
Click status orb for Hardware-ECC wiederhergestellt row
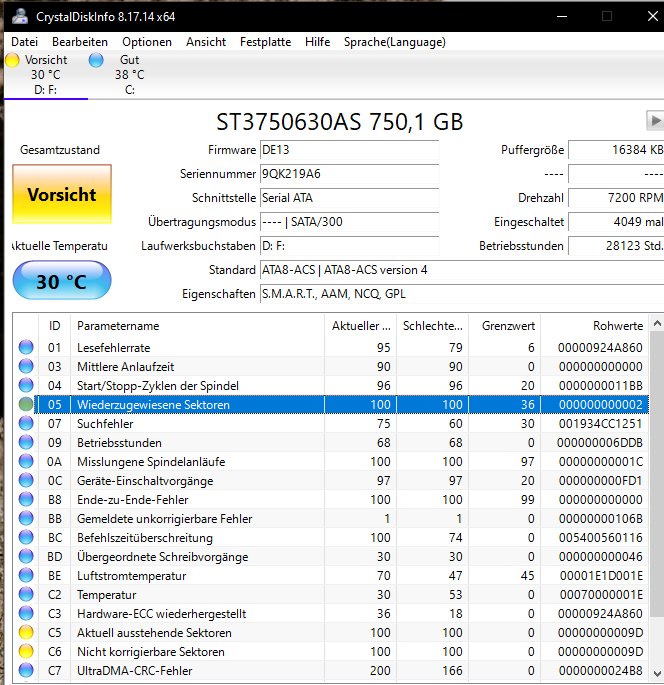[x=26, y=613]
